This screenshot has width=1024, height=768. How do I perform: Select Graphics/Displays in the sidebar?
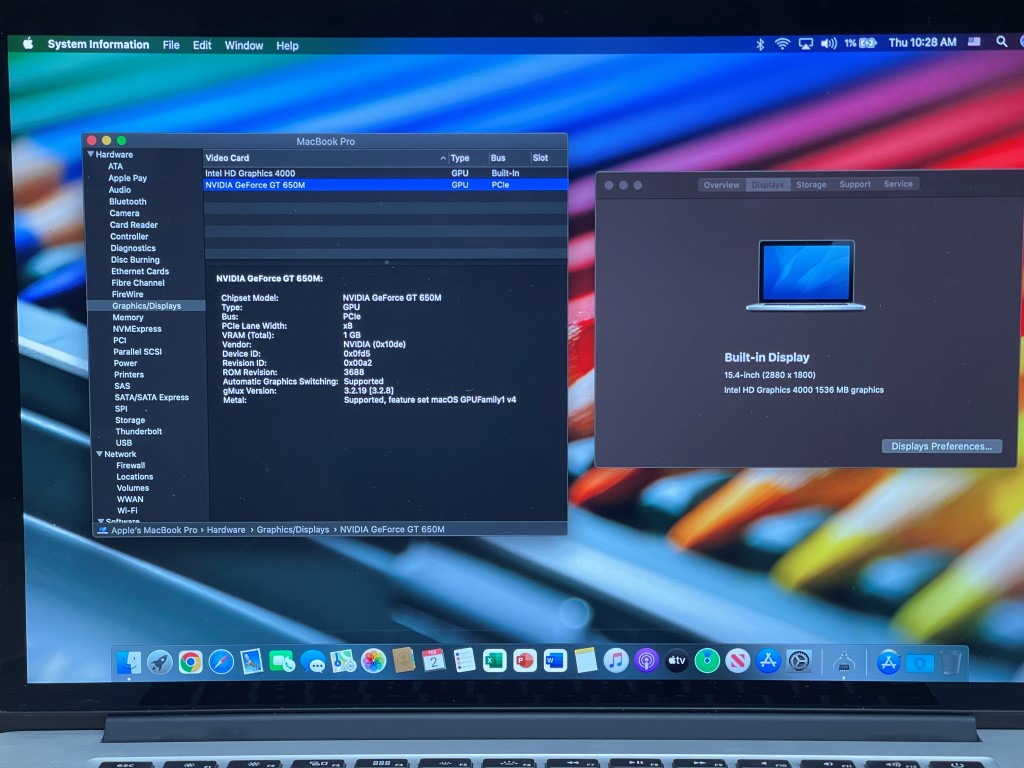146,306
